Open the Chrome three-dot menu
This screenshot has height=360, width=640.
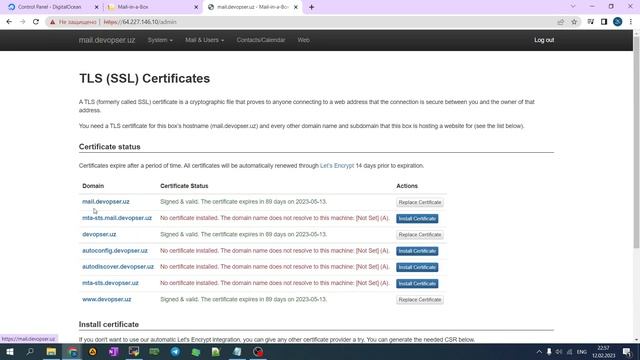pyautogui.click(x=631, y=22)
